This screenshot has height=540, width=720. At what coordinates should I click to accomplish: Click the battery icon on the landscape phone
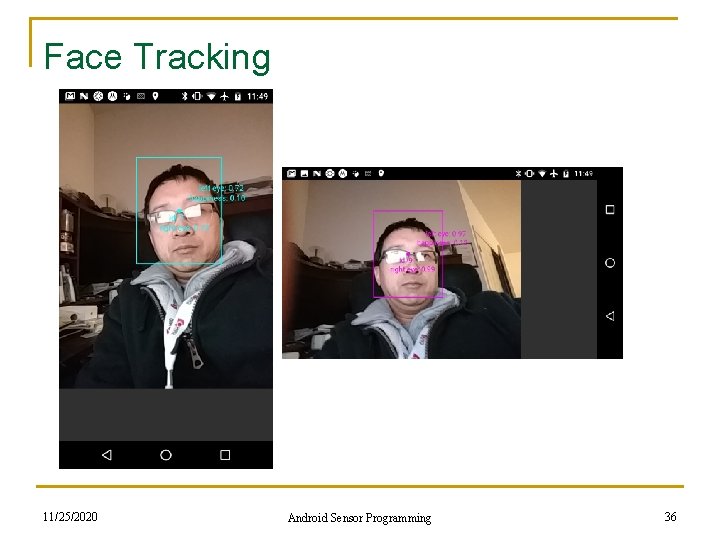(x=566, y=173)
